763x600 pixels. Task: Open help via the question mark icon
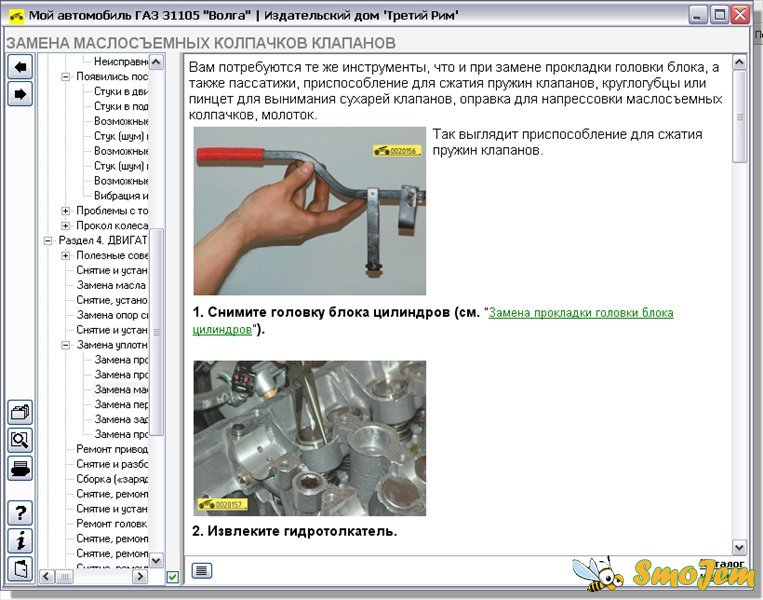[x=20, y=513]
